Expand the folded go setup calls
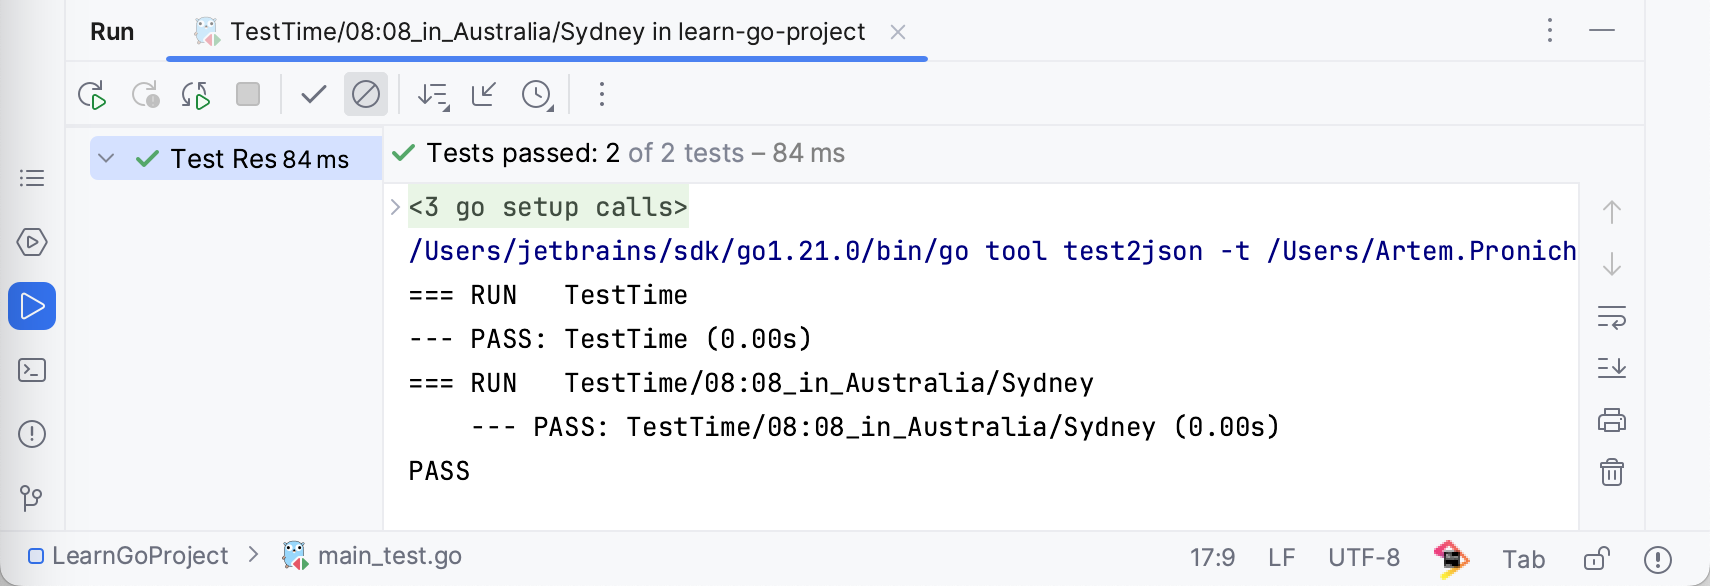The height and width of the screenshot is (586, 1710). click(x=395, y=207)
